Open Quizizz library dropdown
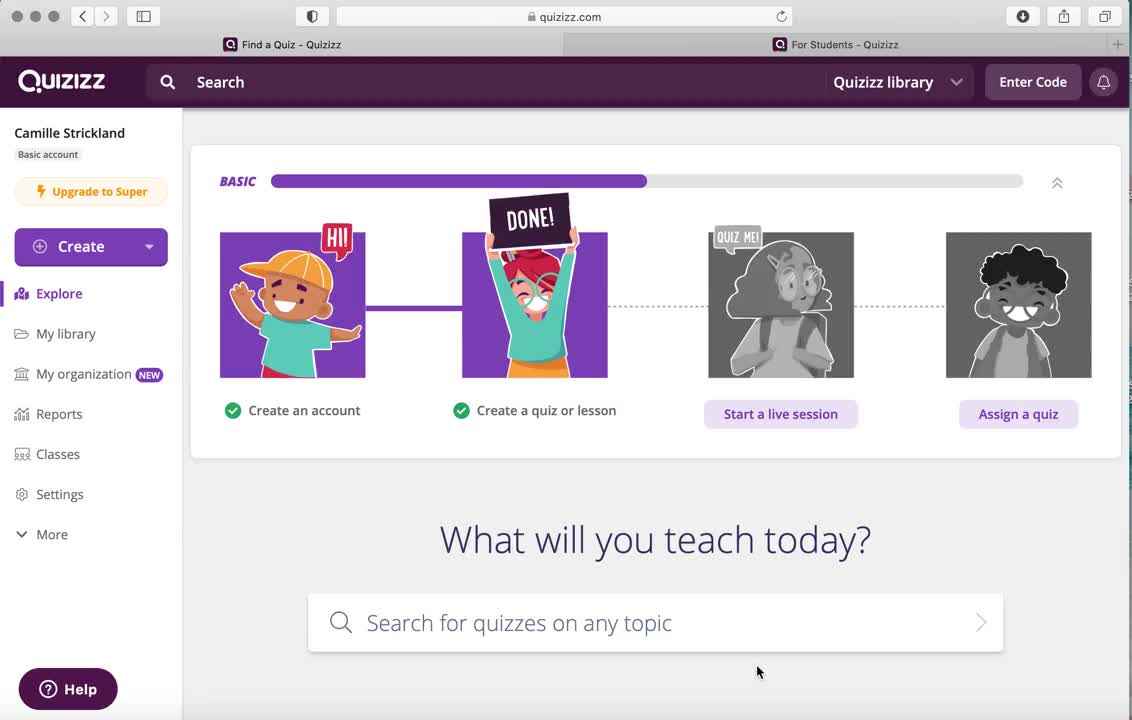Image resolution: width=1132 pixels, height=720 pixels. 898,82
